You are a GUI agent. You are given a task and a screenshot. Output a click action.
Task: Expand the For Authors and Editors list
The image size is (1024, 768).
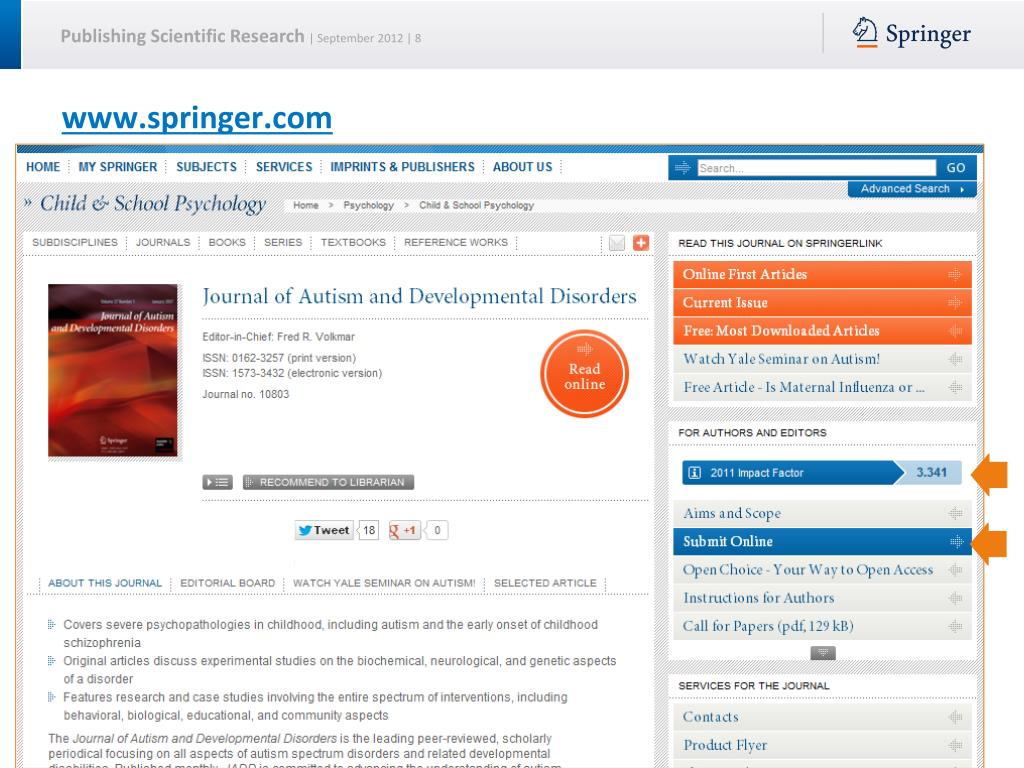click(823, 653)
